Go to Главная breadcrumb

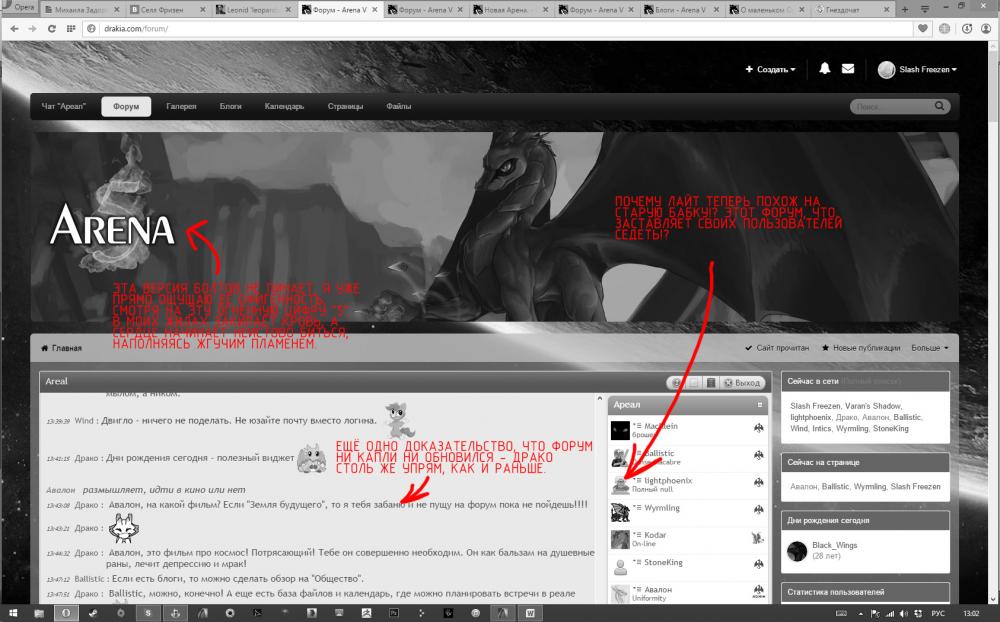pos(61,348)
